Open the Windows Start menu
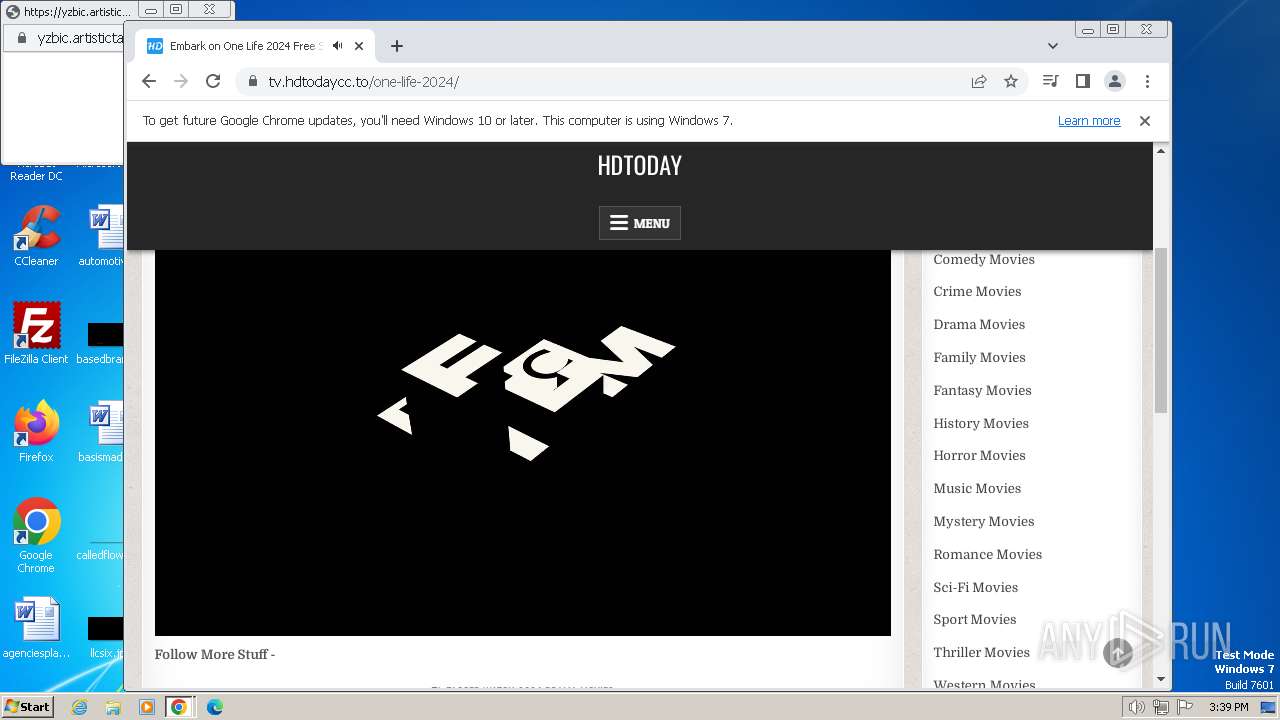The image size is (1280, 720). tap(27, 706)
